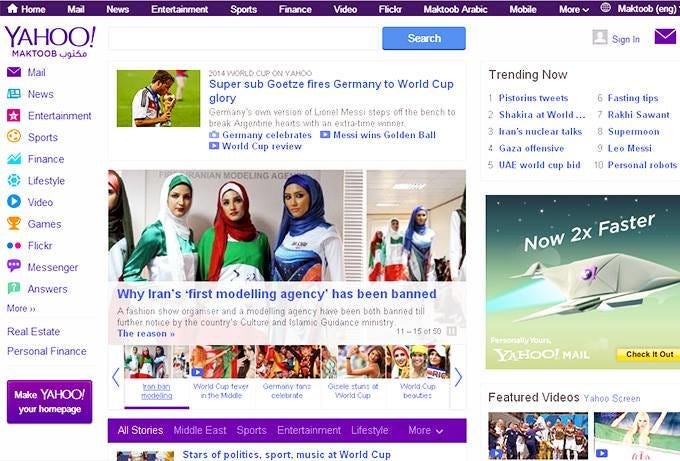Open Super sub Goetze headline link
Image resolution: width=680 pixels, height=461 pixels.
[331, 91]
